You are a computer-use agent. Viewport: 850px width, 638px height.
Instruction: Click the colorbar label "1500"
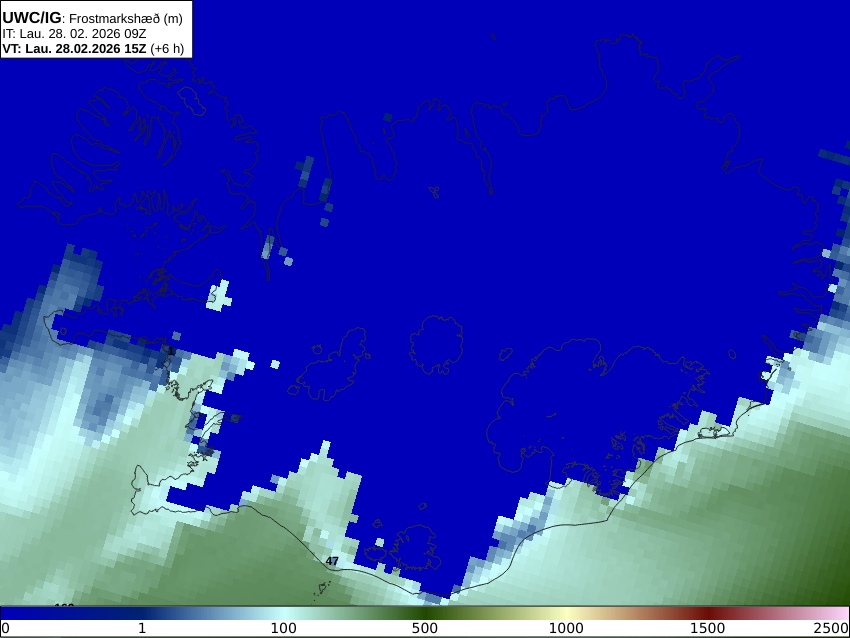pos(707,629)
